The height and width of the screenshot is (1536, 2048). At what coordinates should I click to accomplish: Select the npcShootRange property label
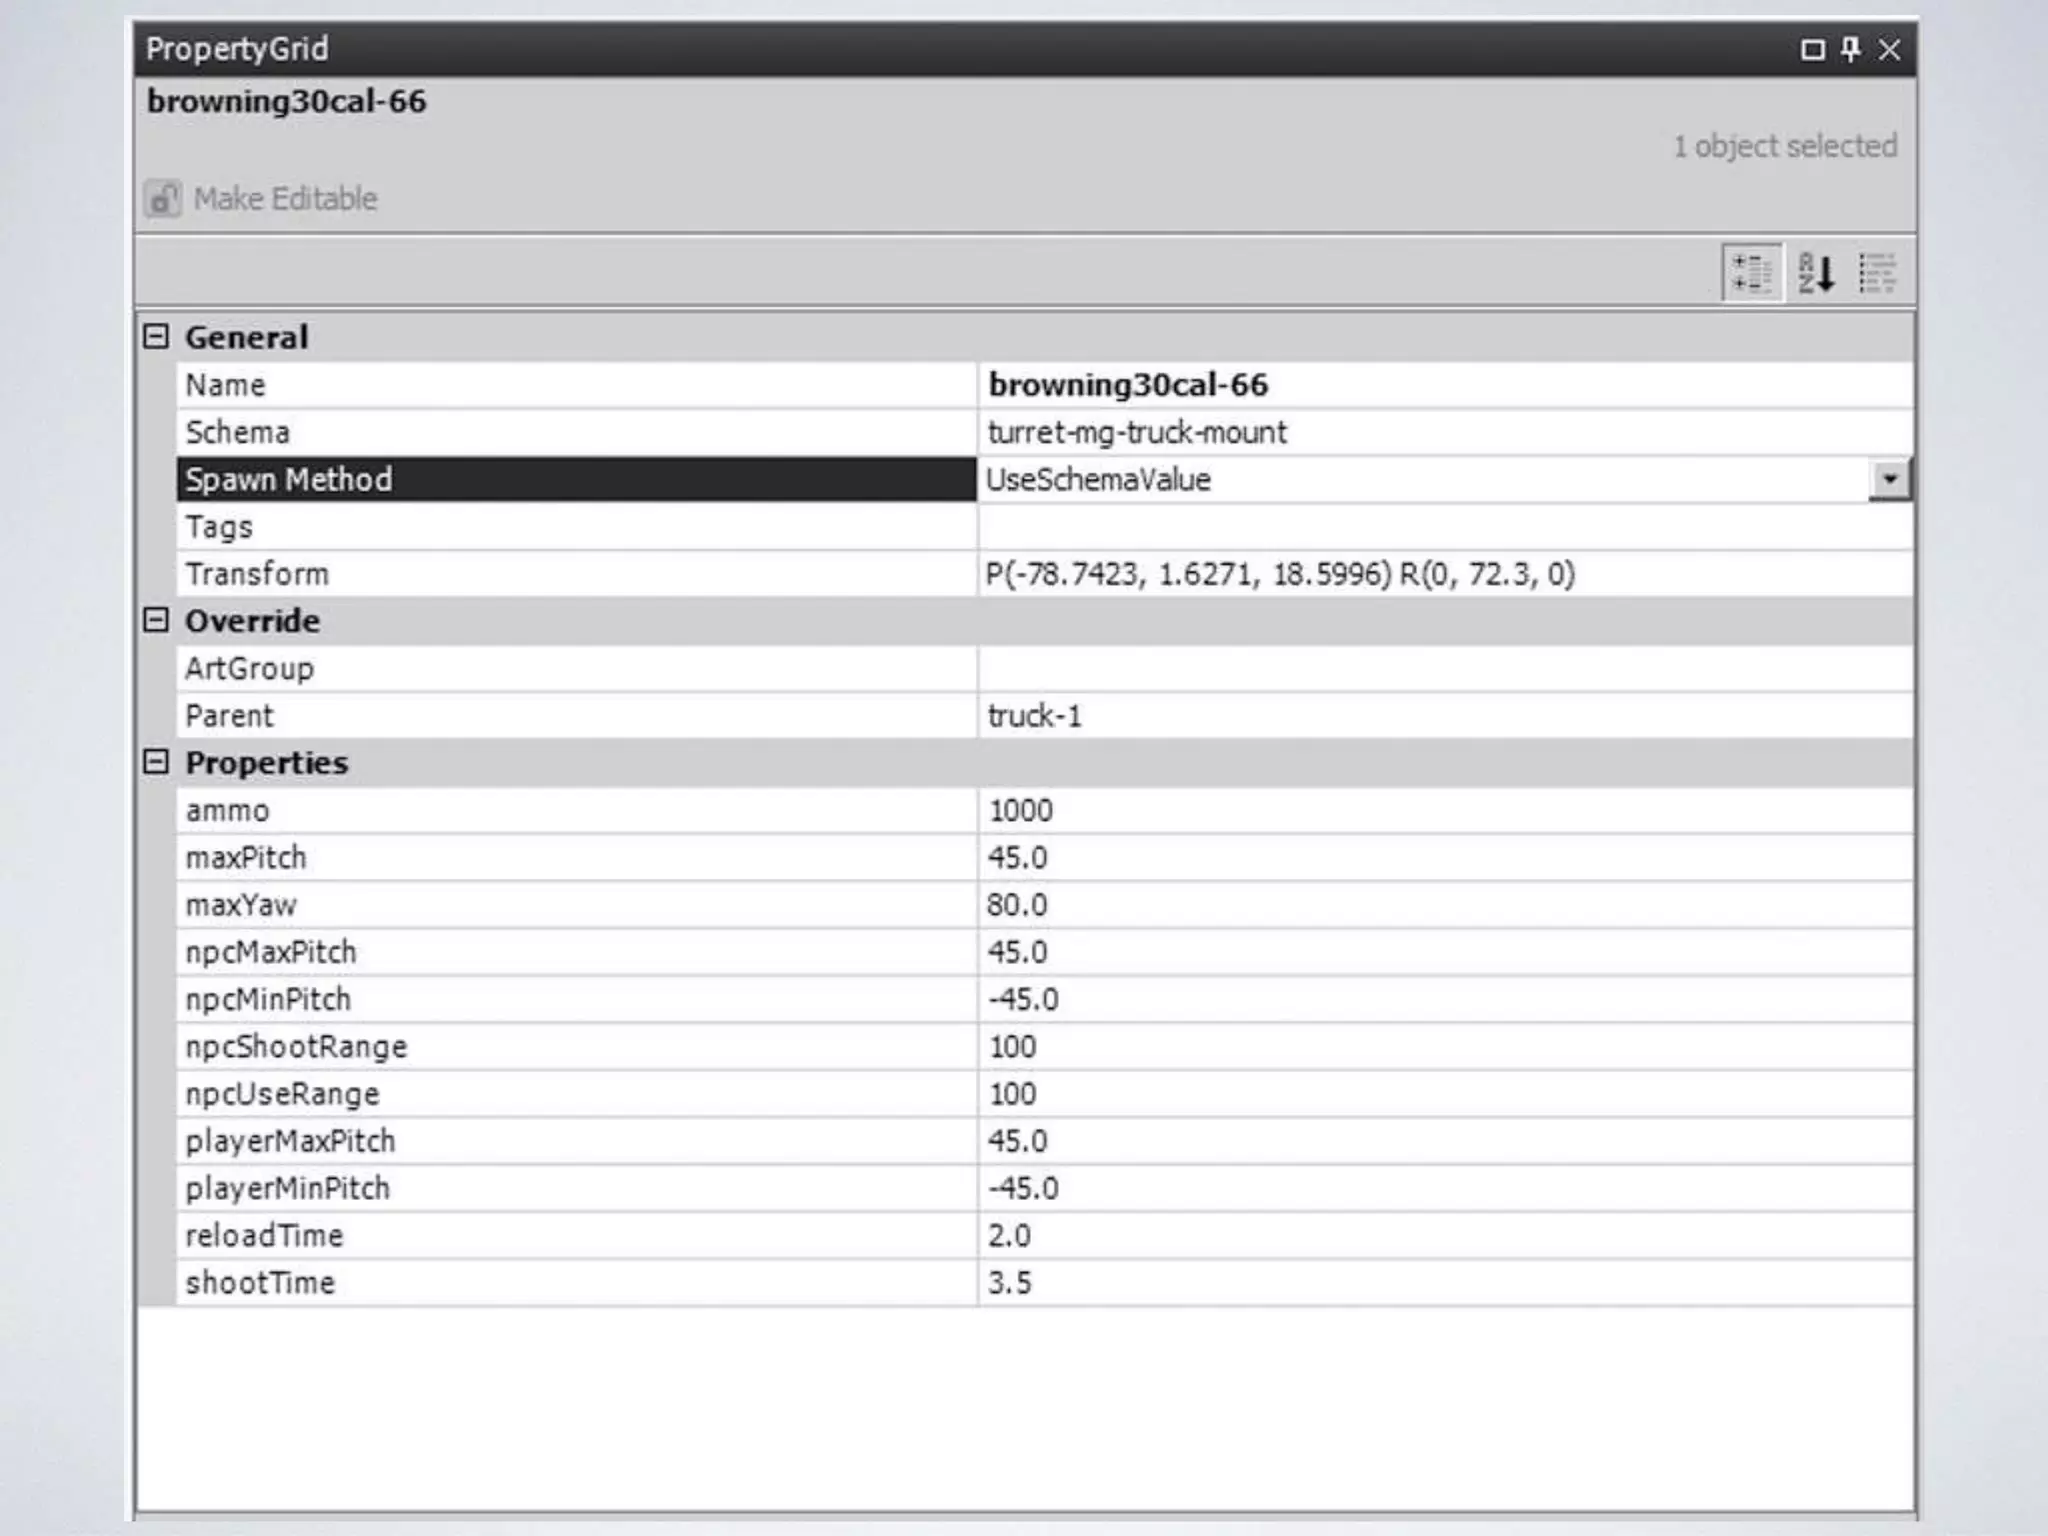coord(296,1047)
